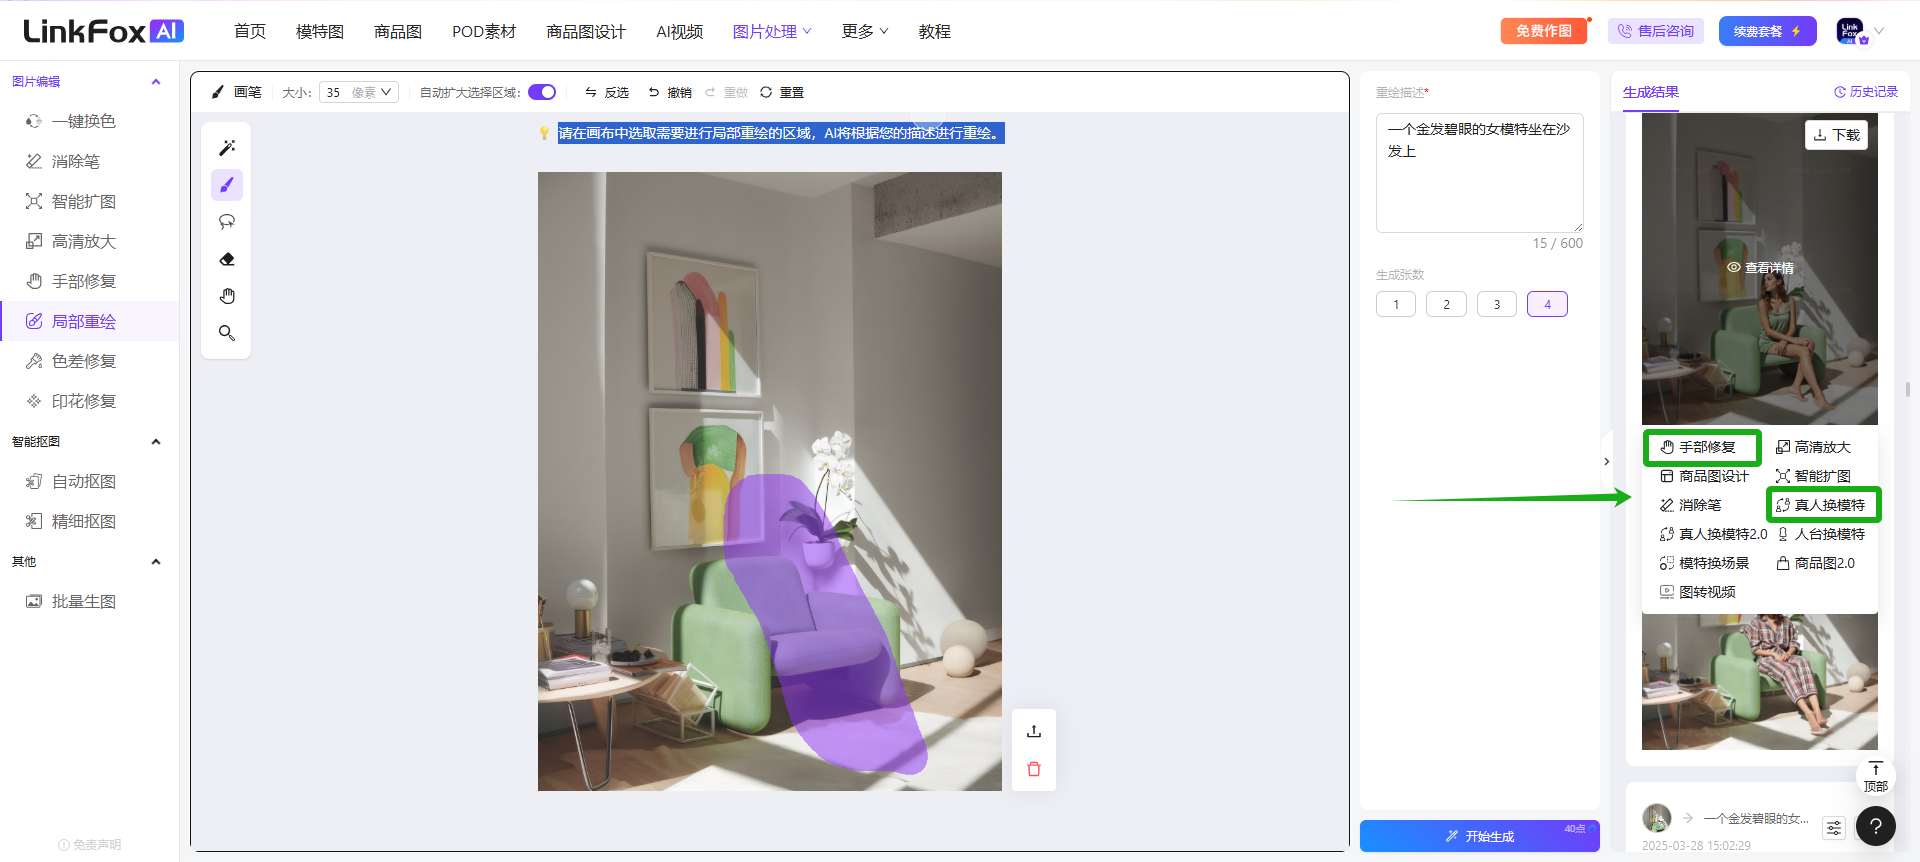Click the 下载 download button on result
This screenshot has width=1920, height=862.
click(1836, 135)
